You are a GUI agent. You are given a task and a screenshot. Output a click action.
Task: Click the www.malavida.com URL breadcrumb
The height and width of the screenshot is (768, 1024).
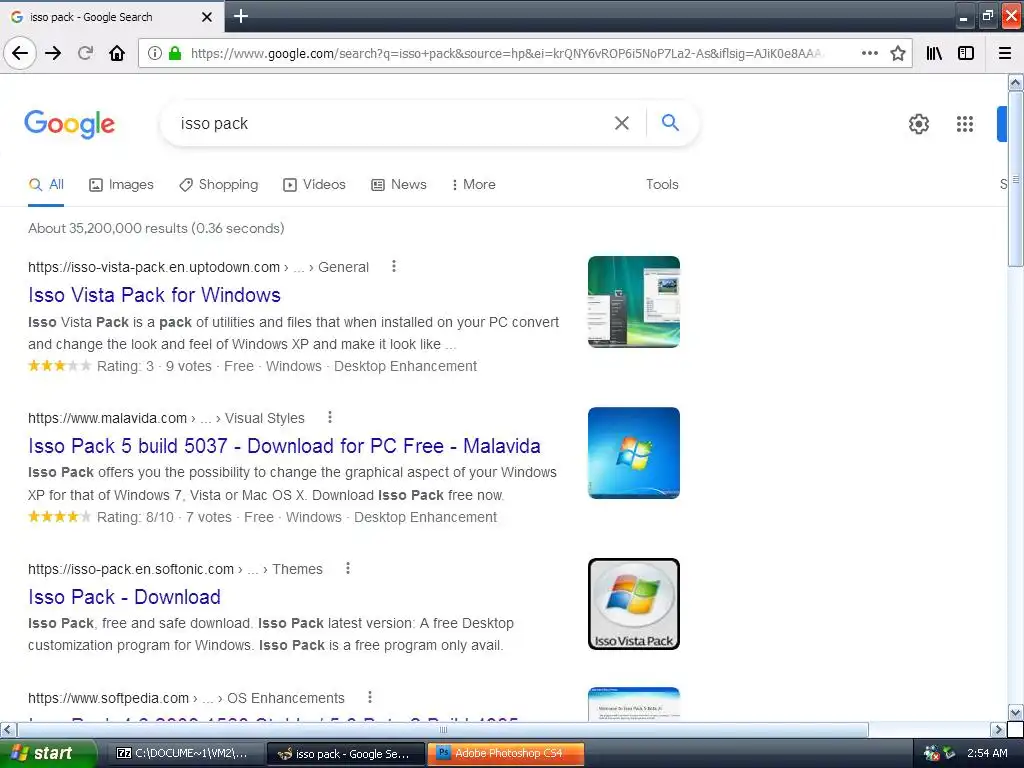(x=107, y=418)
